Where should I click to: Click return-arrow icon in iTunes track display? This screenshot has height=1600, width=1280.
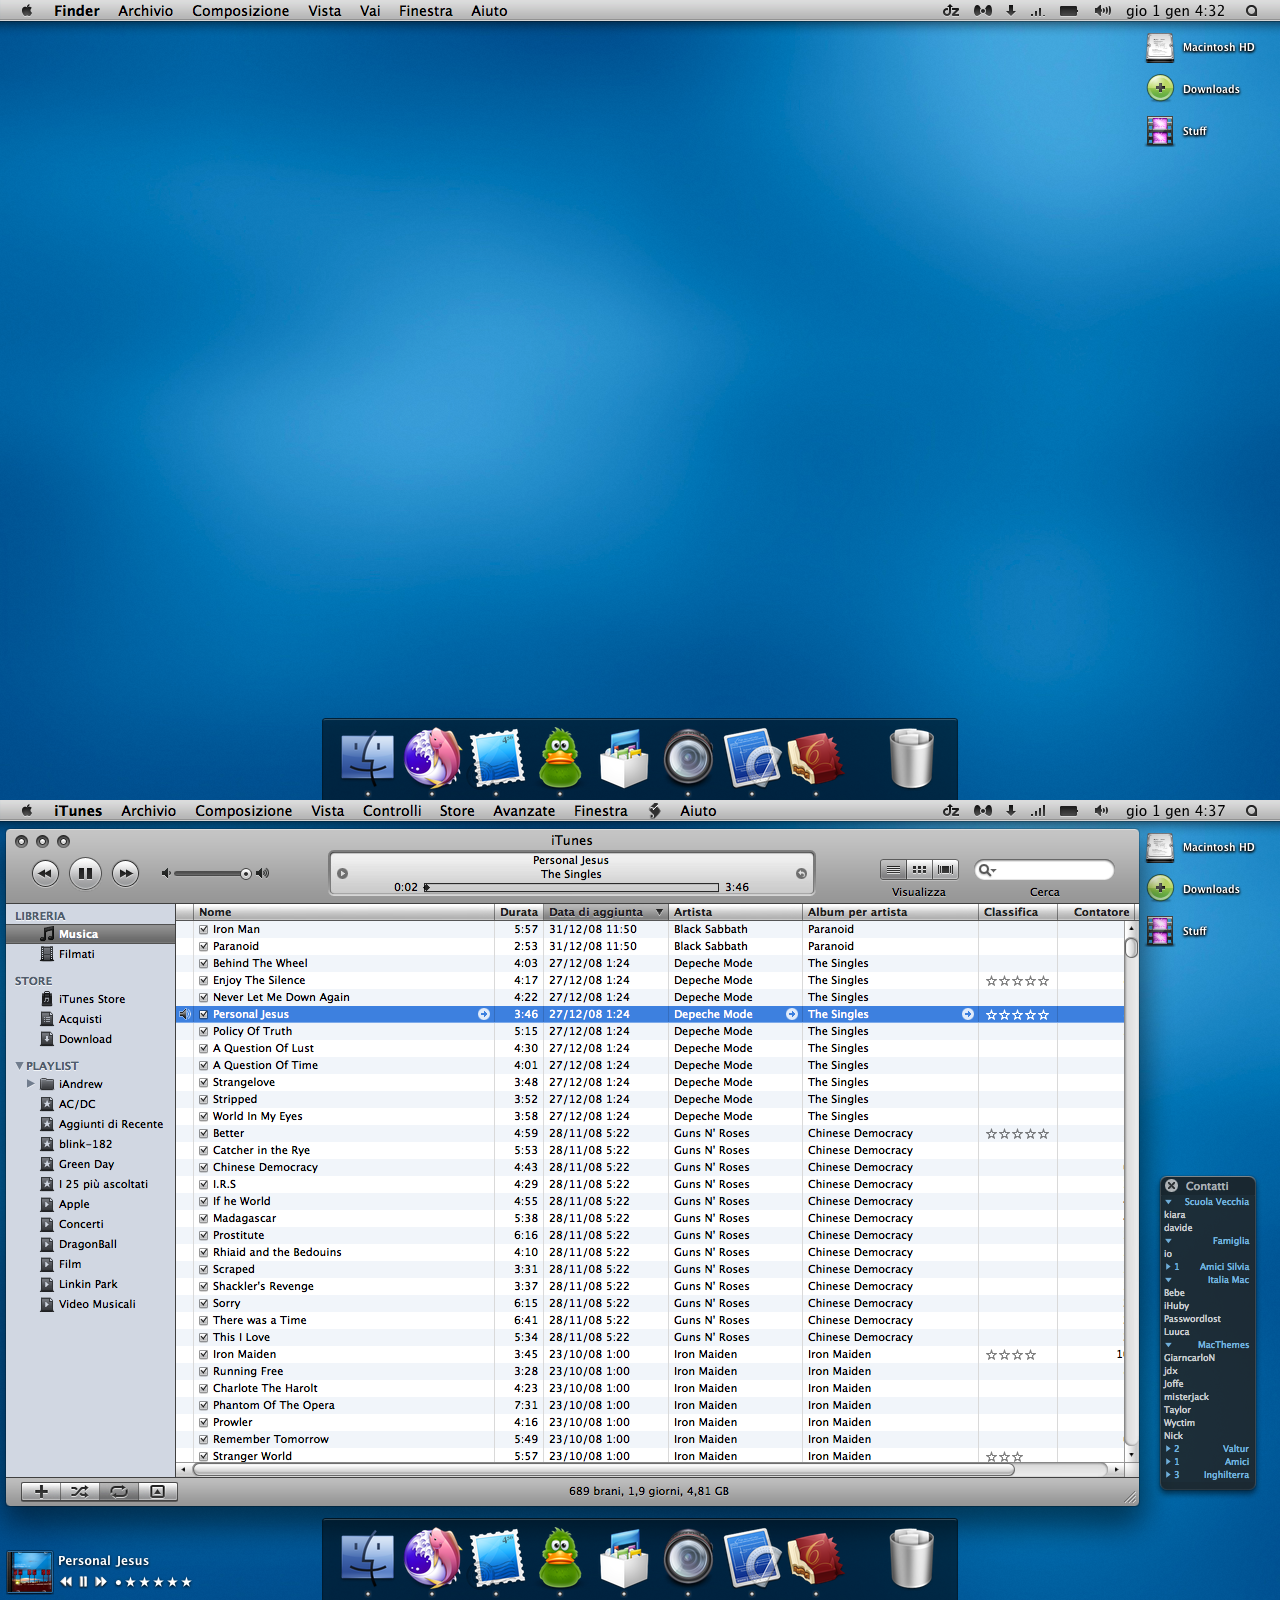click(x=801, y=873)
